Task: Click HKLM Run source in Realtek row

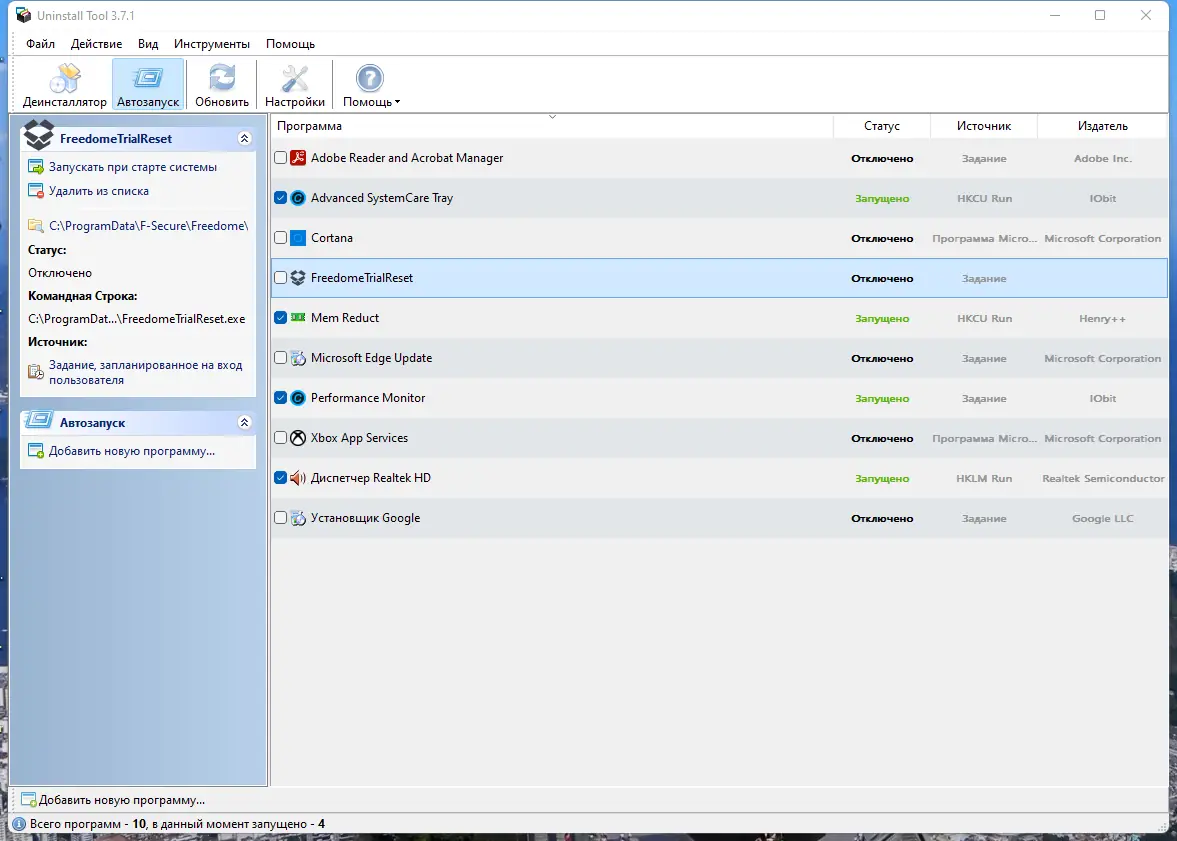Action: click(984, 478)
